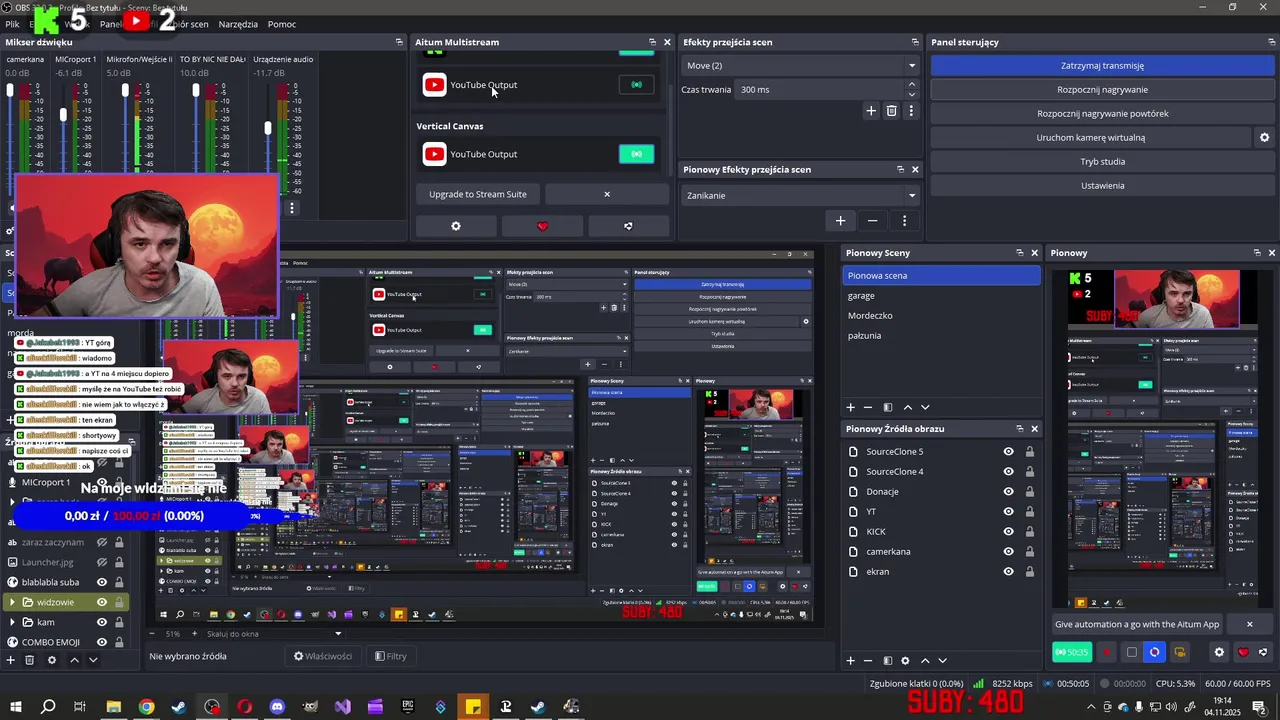Click Tryb studia button
Viewport: 1280px width, 720px height.
coord(1102,162)
